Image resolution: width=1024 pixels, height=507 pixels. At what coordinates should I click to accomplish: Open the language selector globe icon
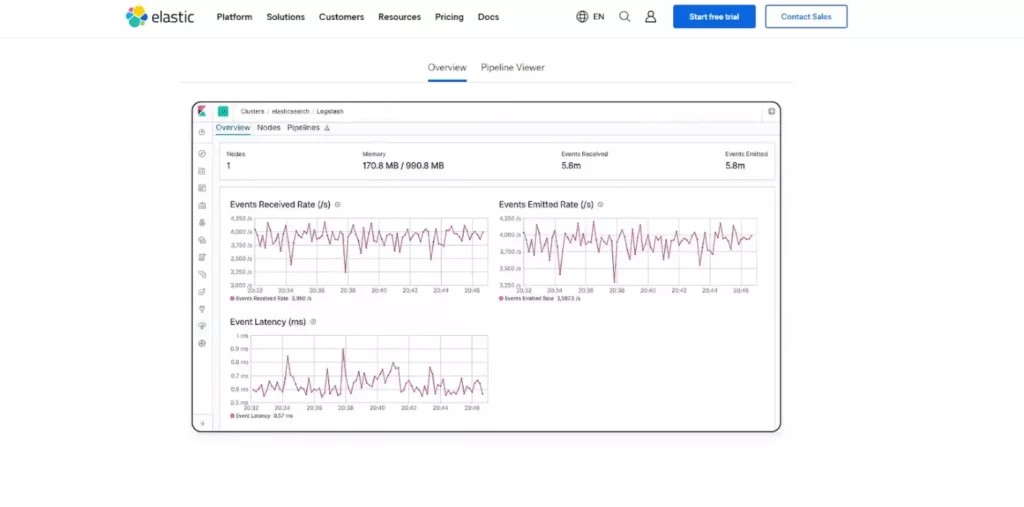tap(582, 17)
